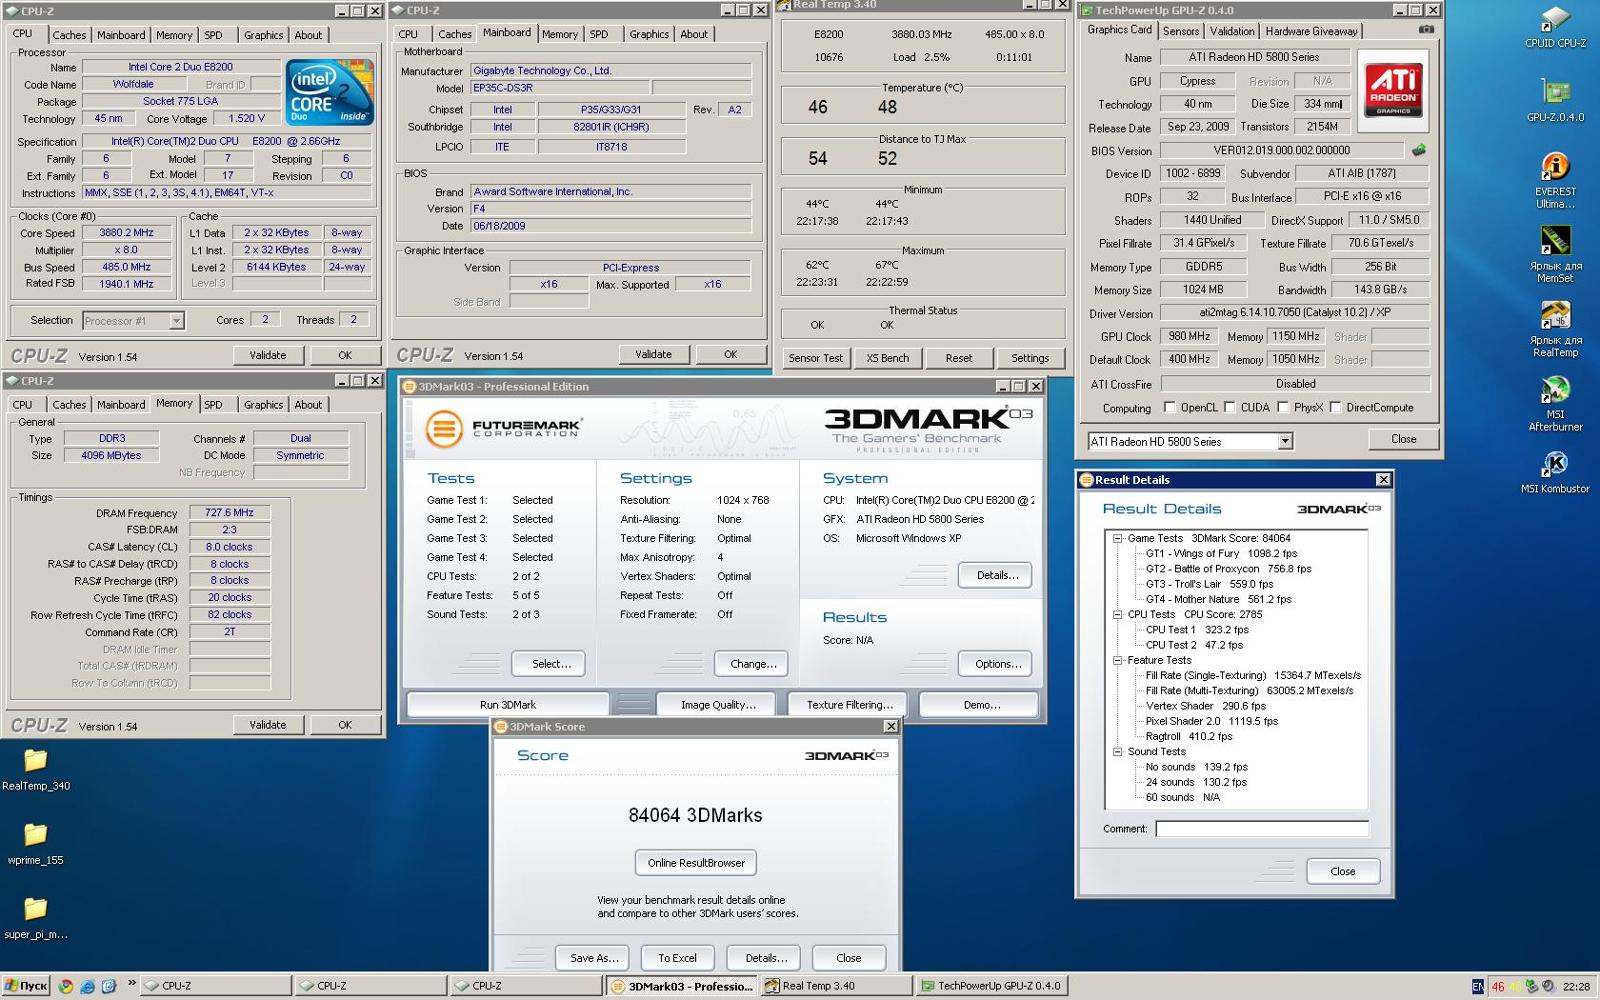Select the super_pi_m folder on the desktop
Image resolution: width=1600 pixels, height=1000 pixels.
(x=36, y=919)
